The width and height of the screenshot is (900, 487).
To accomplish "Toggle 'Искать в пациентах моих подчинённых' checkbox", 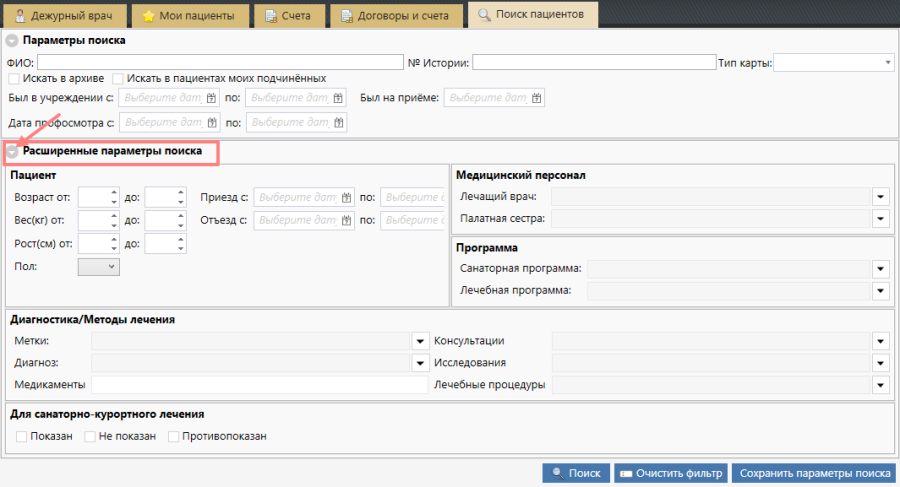I will 118,78.
